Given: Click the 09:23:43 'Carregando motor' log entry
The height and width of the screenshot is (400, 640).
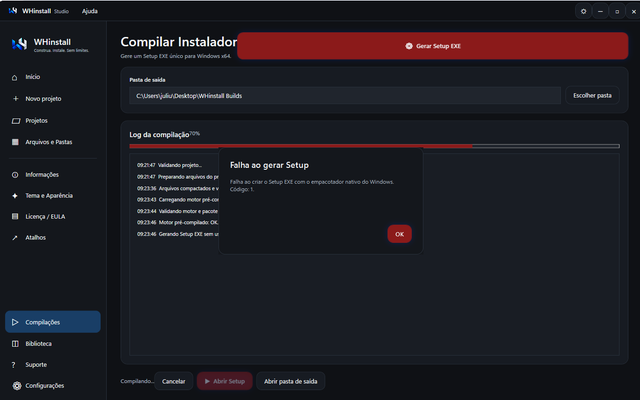Looking at the screenshot, I should coord(178,200).
